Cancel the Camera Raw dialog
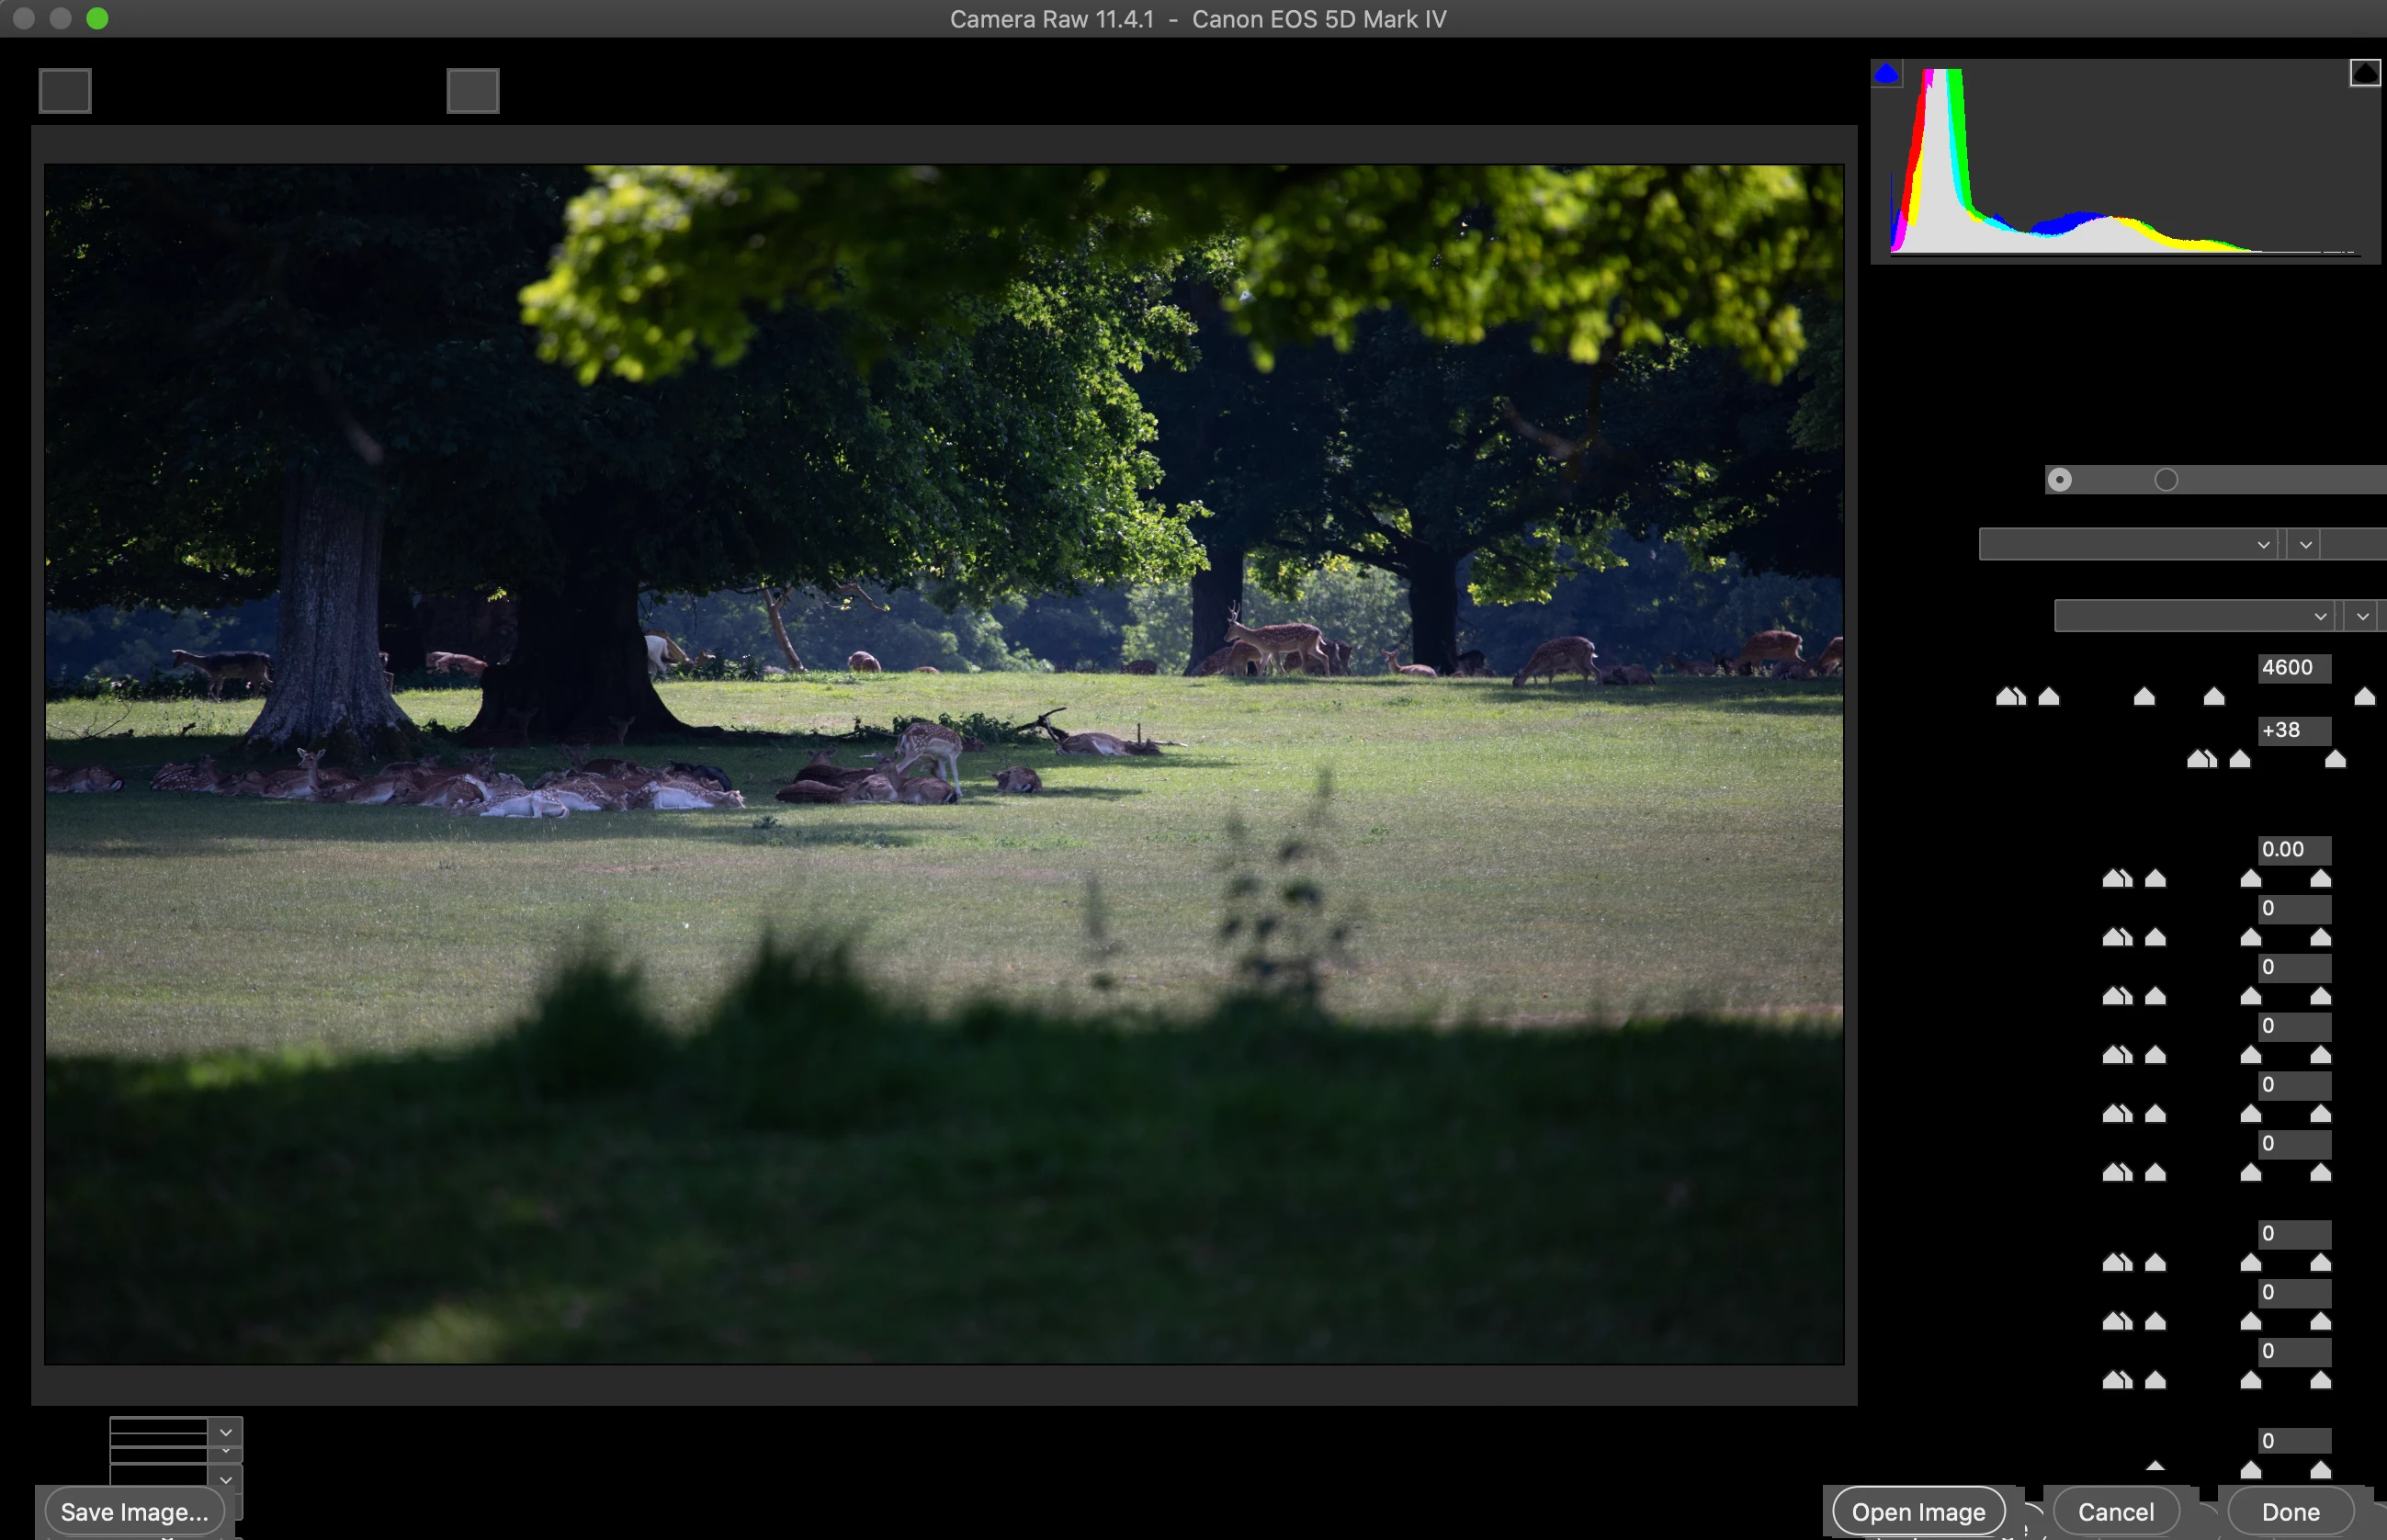This screenshot has height=1540, width=2387. point(2115,1512)
